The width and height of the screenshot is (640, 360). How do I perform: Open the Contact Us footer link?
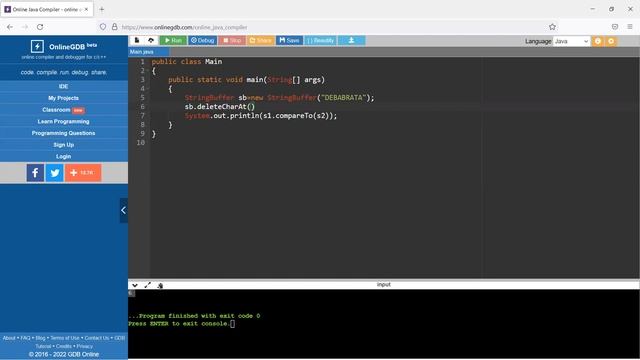[x=97, y=338]
